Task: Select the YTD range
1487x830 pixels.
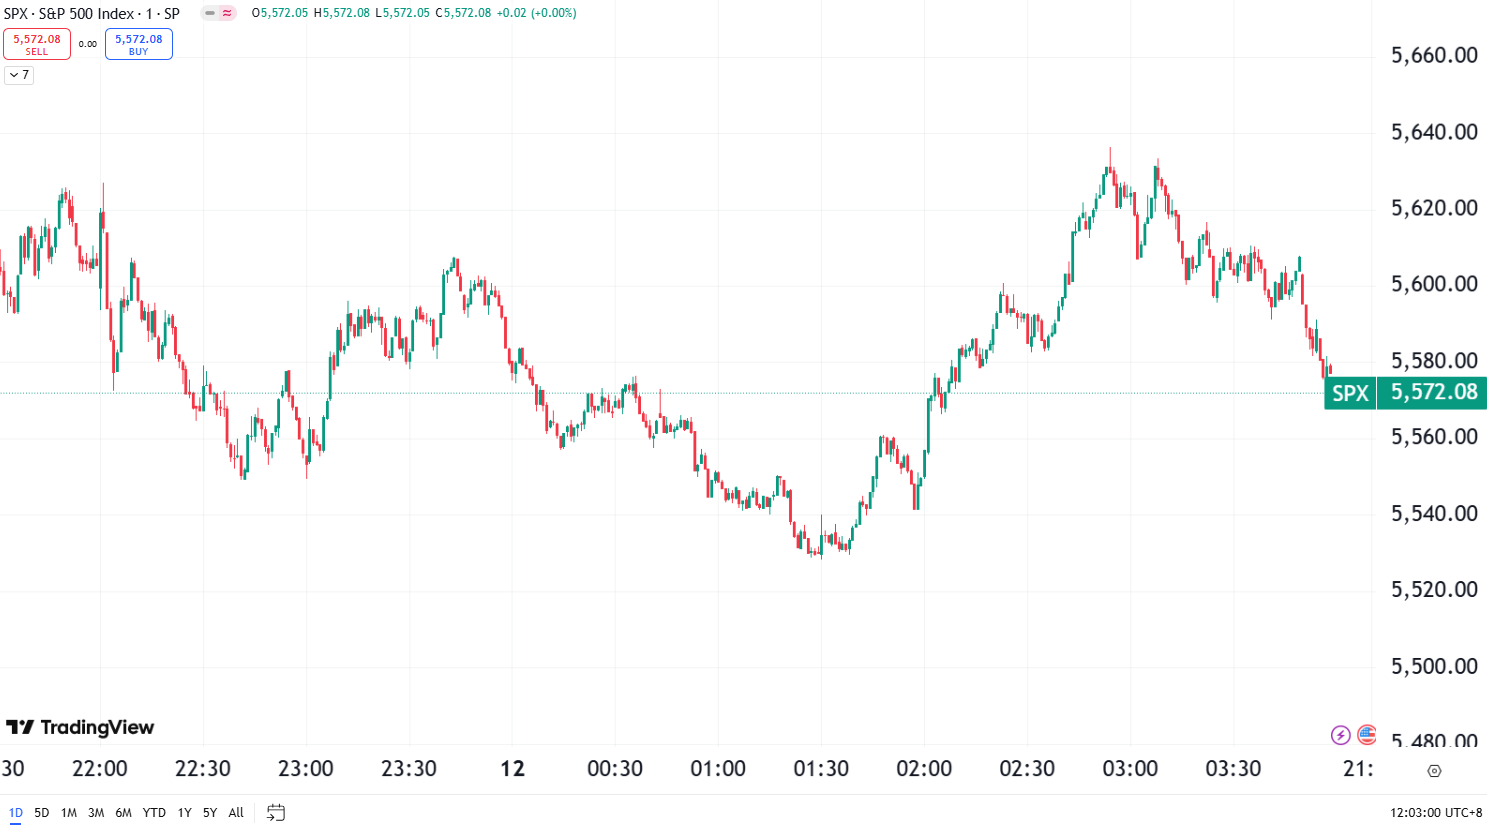Action: coord(153,813)
